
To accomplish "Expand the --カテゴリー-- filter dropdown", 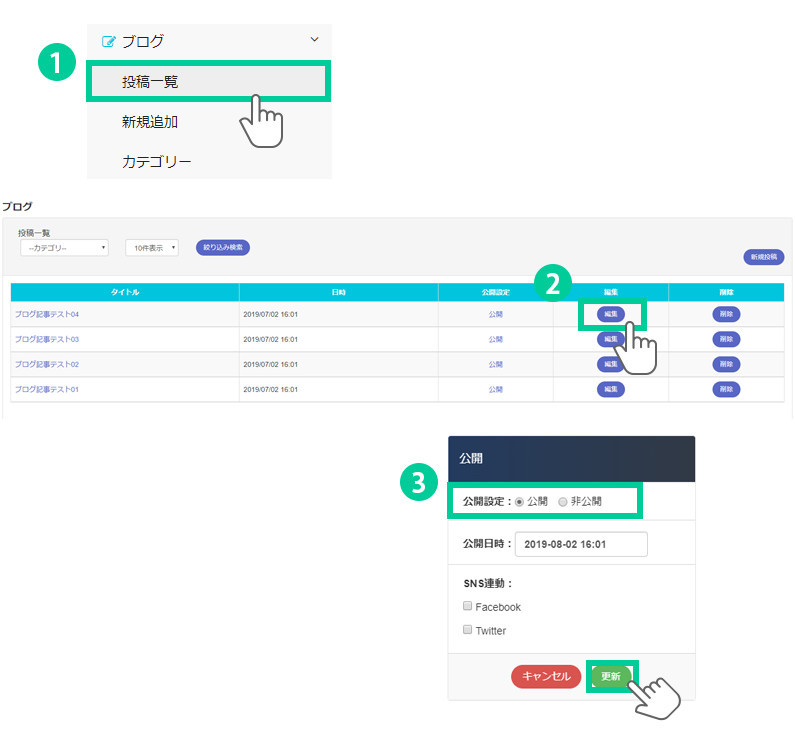I will [x=64, y=247].
